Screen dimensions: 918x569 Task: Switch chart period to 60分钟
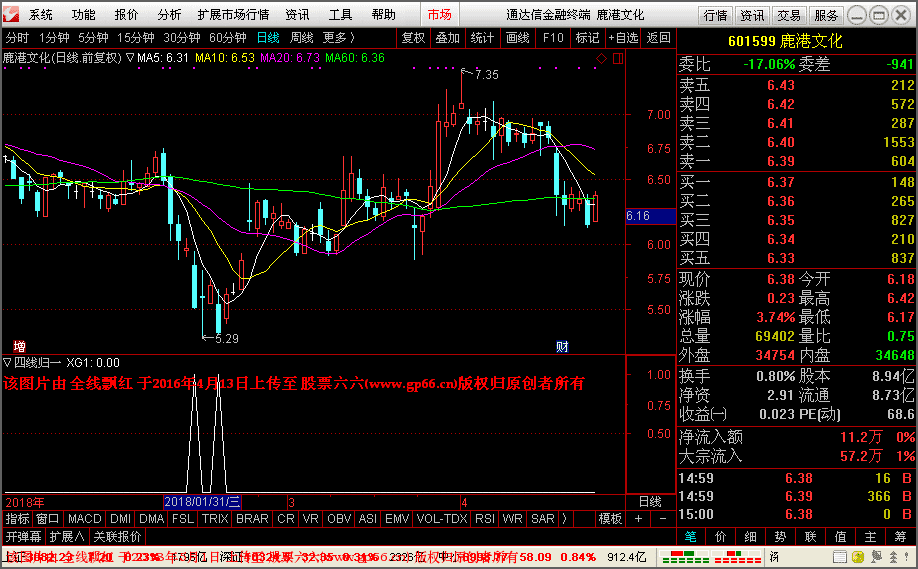click(227, 38)
